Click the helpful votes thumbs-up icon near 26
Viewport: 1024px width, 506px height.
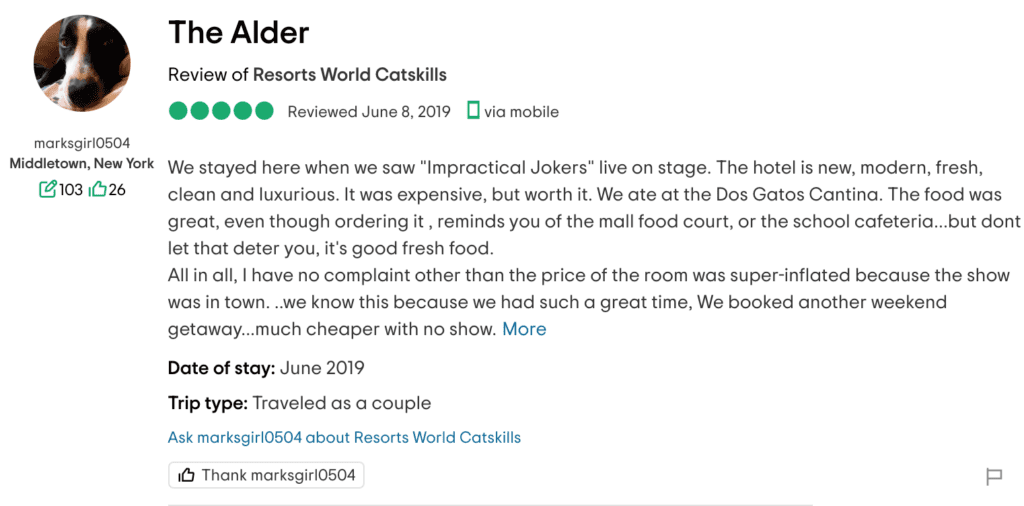pyautogui.click(x=97, y=189)
